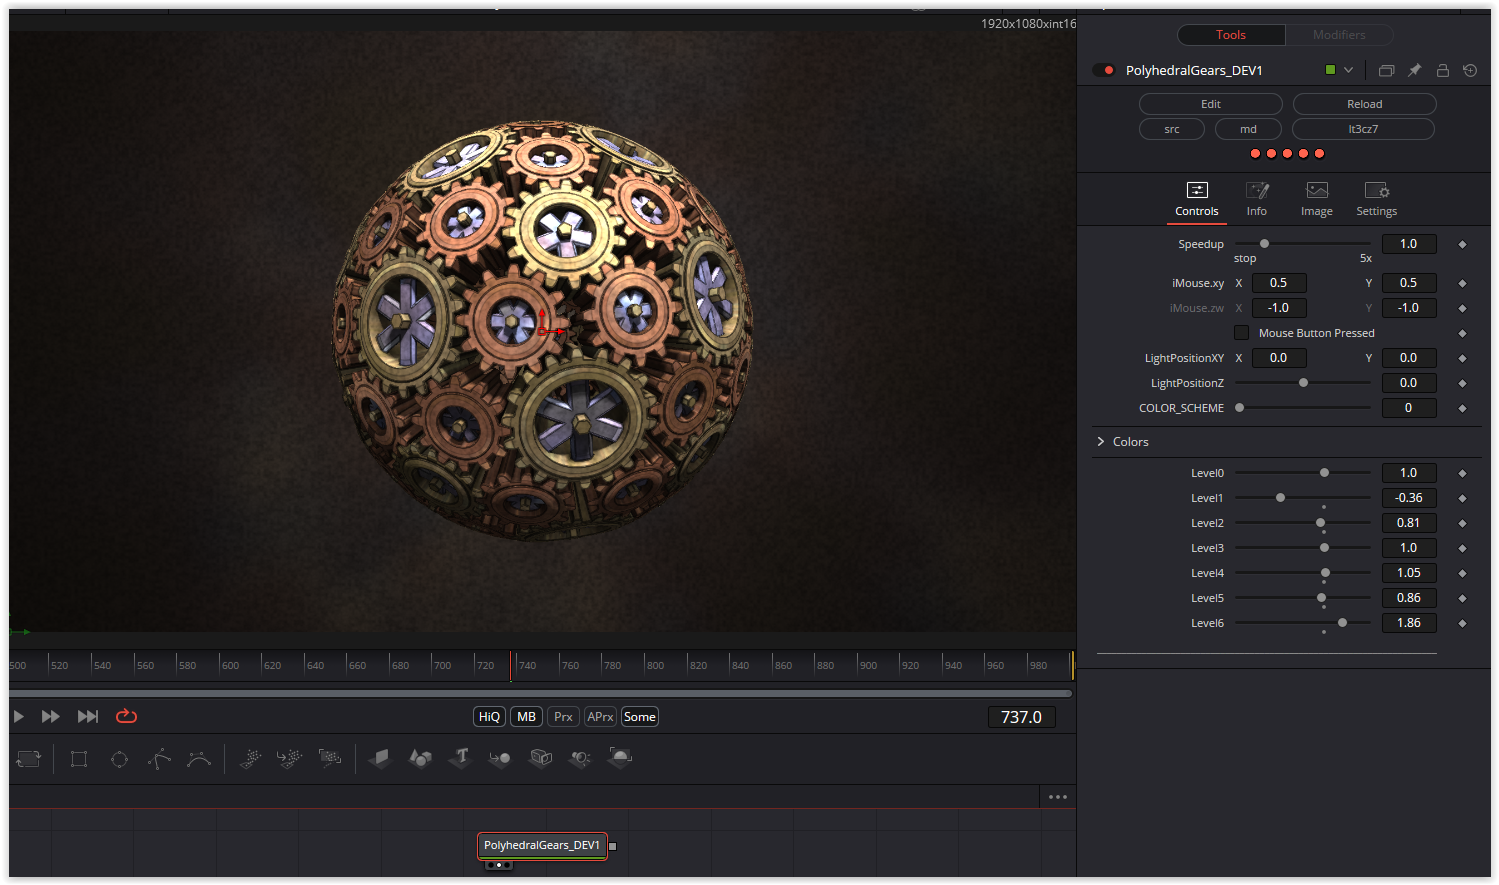Click the Level1 slider

pos(1303,498)
